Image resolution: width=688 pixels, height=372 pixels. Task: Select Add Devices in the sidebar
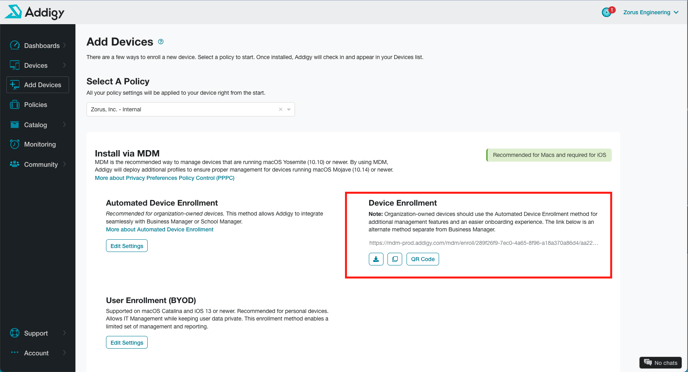[x=38, y=85]
